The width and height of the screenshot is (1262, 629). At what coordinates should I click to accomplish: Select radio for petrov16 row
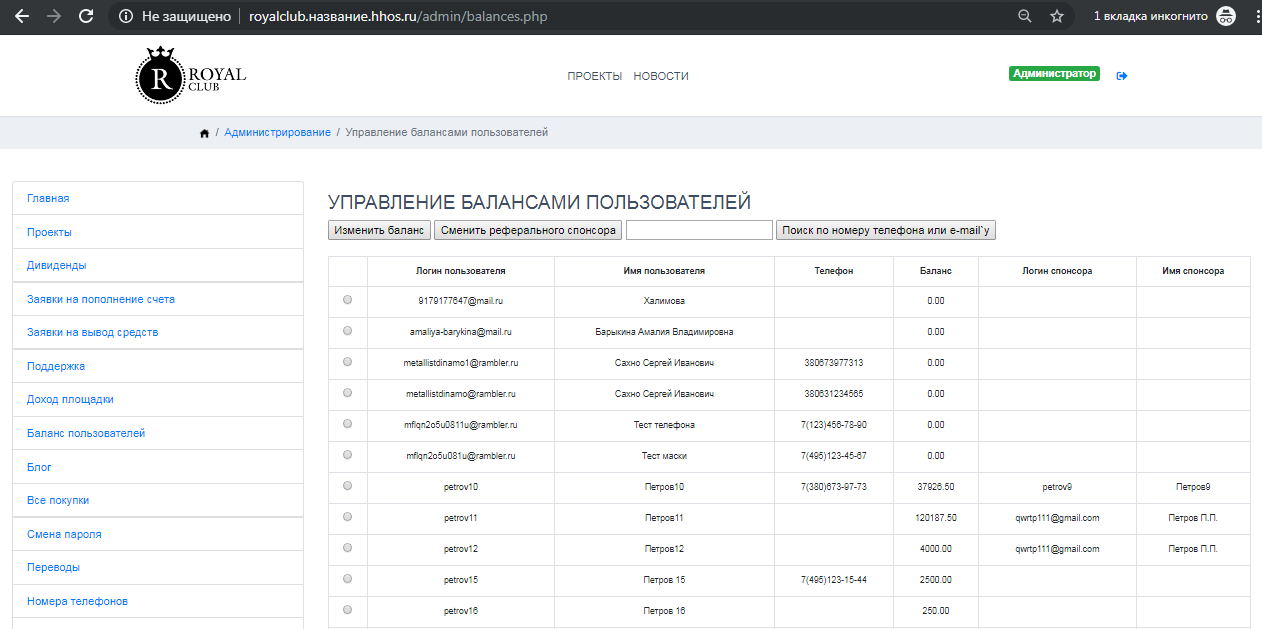click(x=348, y=609)
